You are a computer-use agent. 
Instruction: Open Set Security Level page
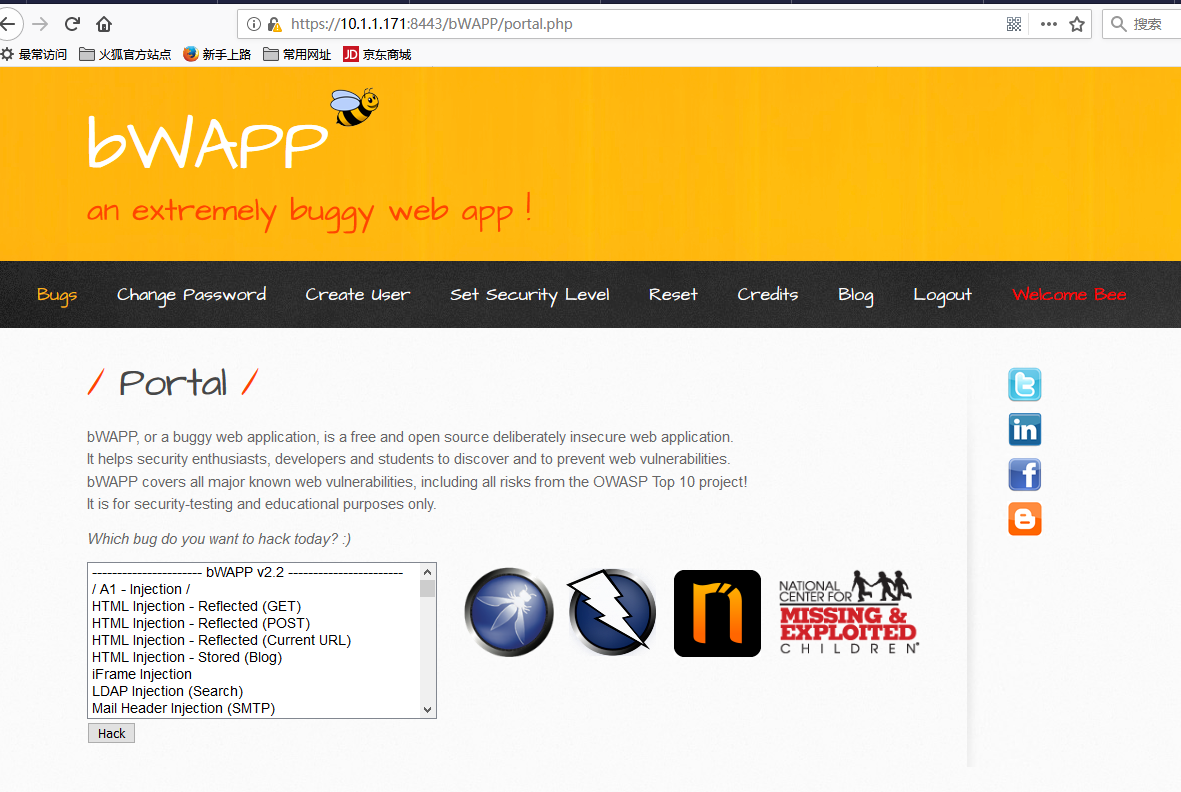tap(529, 295)
